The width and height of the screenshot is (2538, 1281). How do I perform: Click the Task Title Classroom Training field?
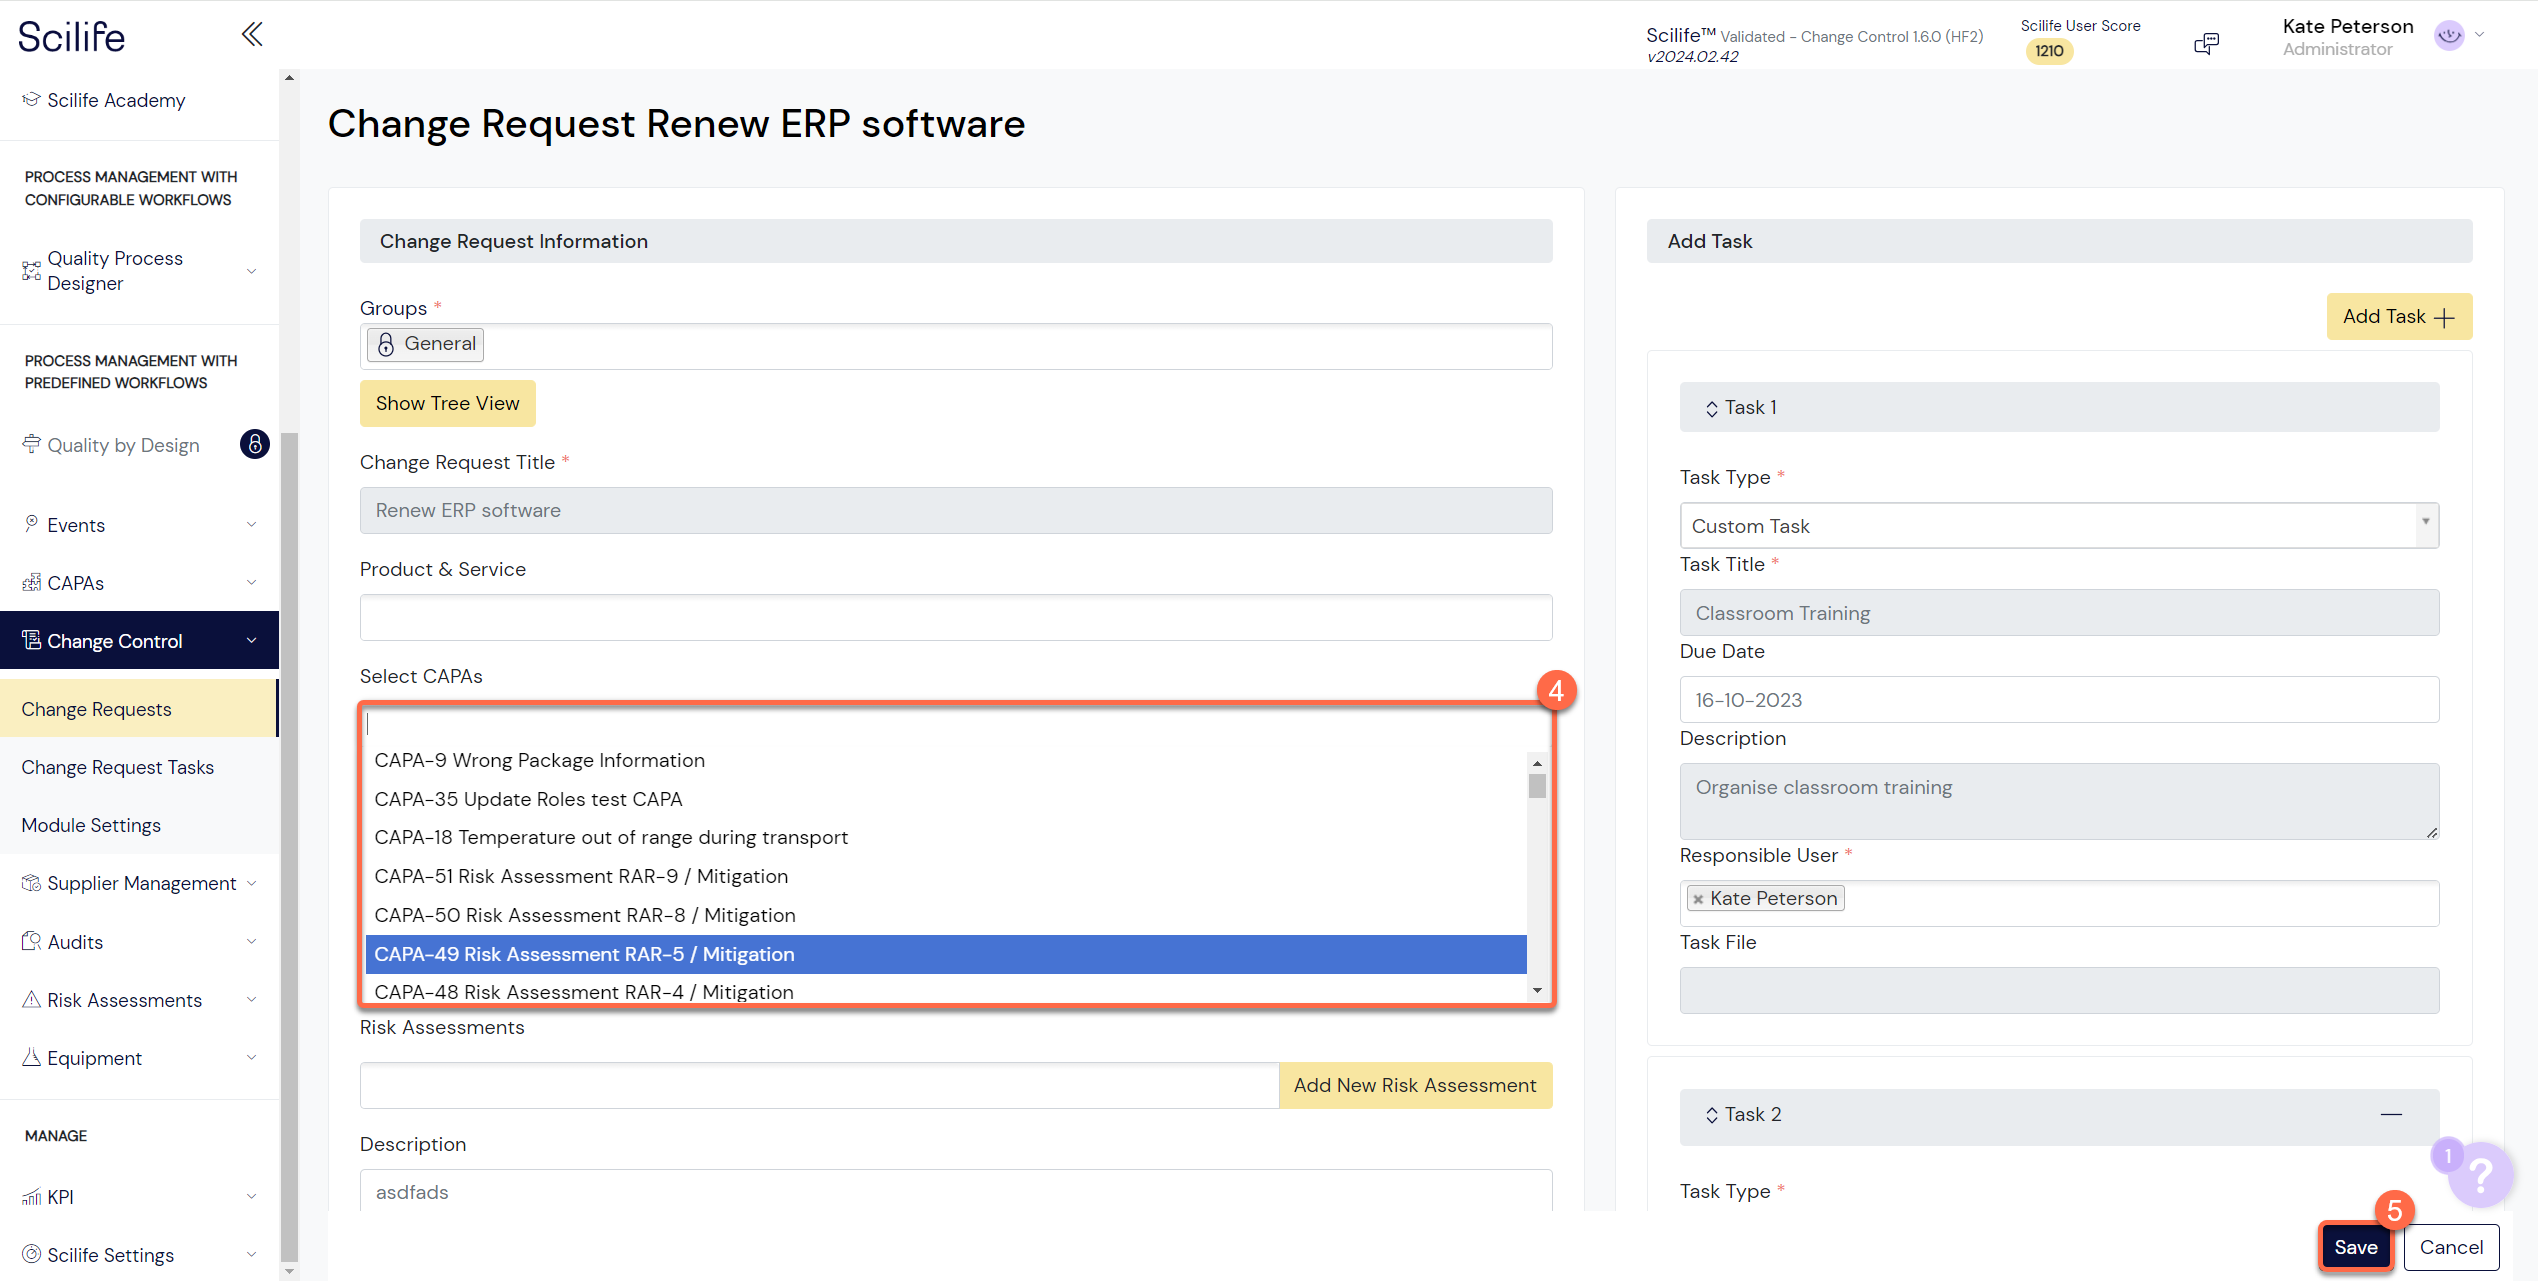(2059, 612)
